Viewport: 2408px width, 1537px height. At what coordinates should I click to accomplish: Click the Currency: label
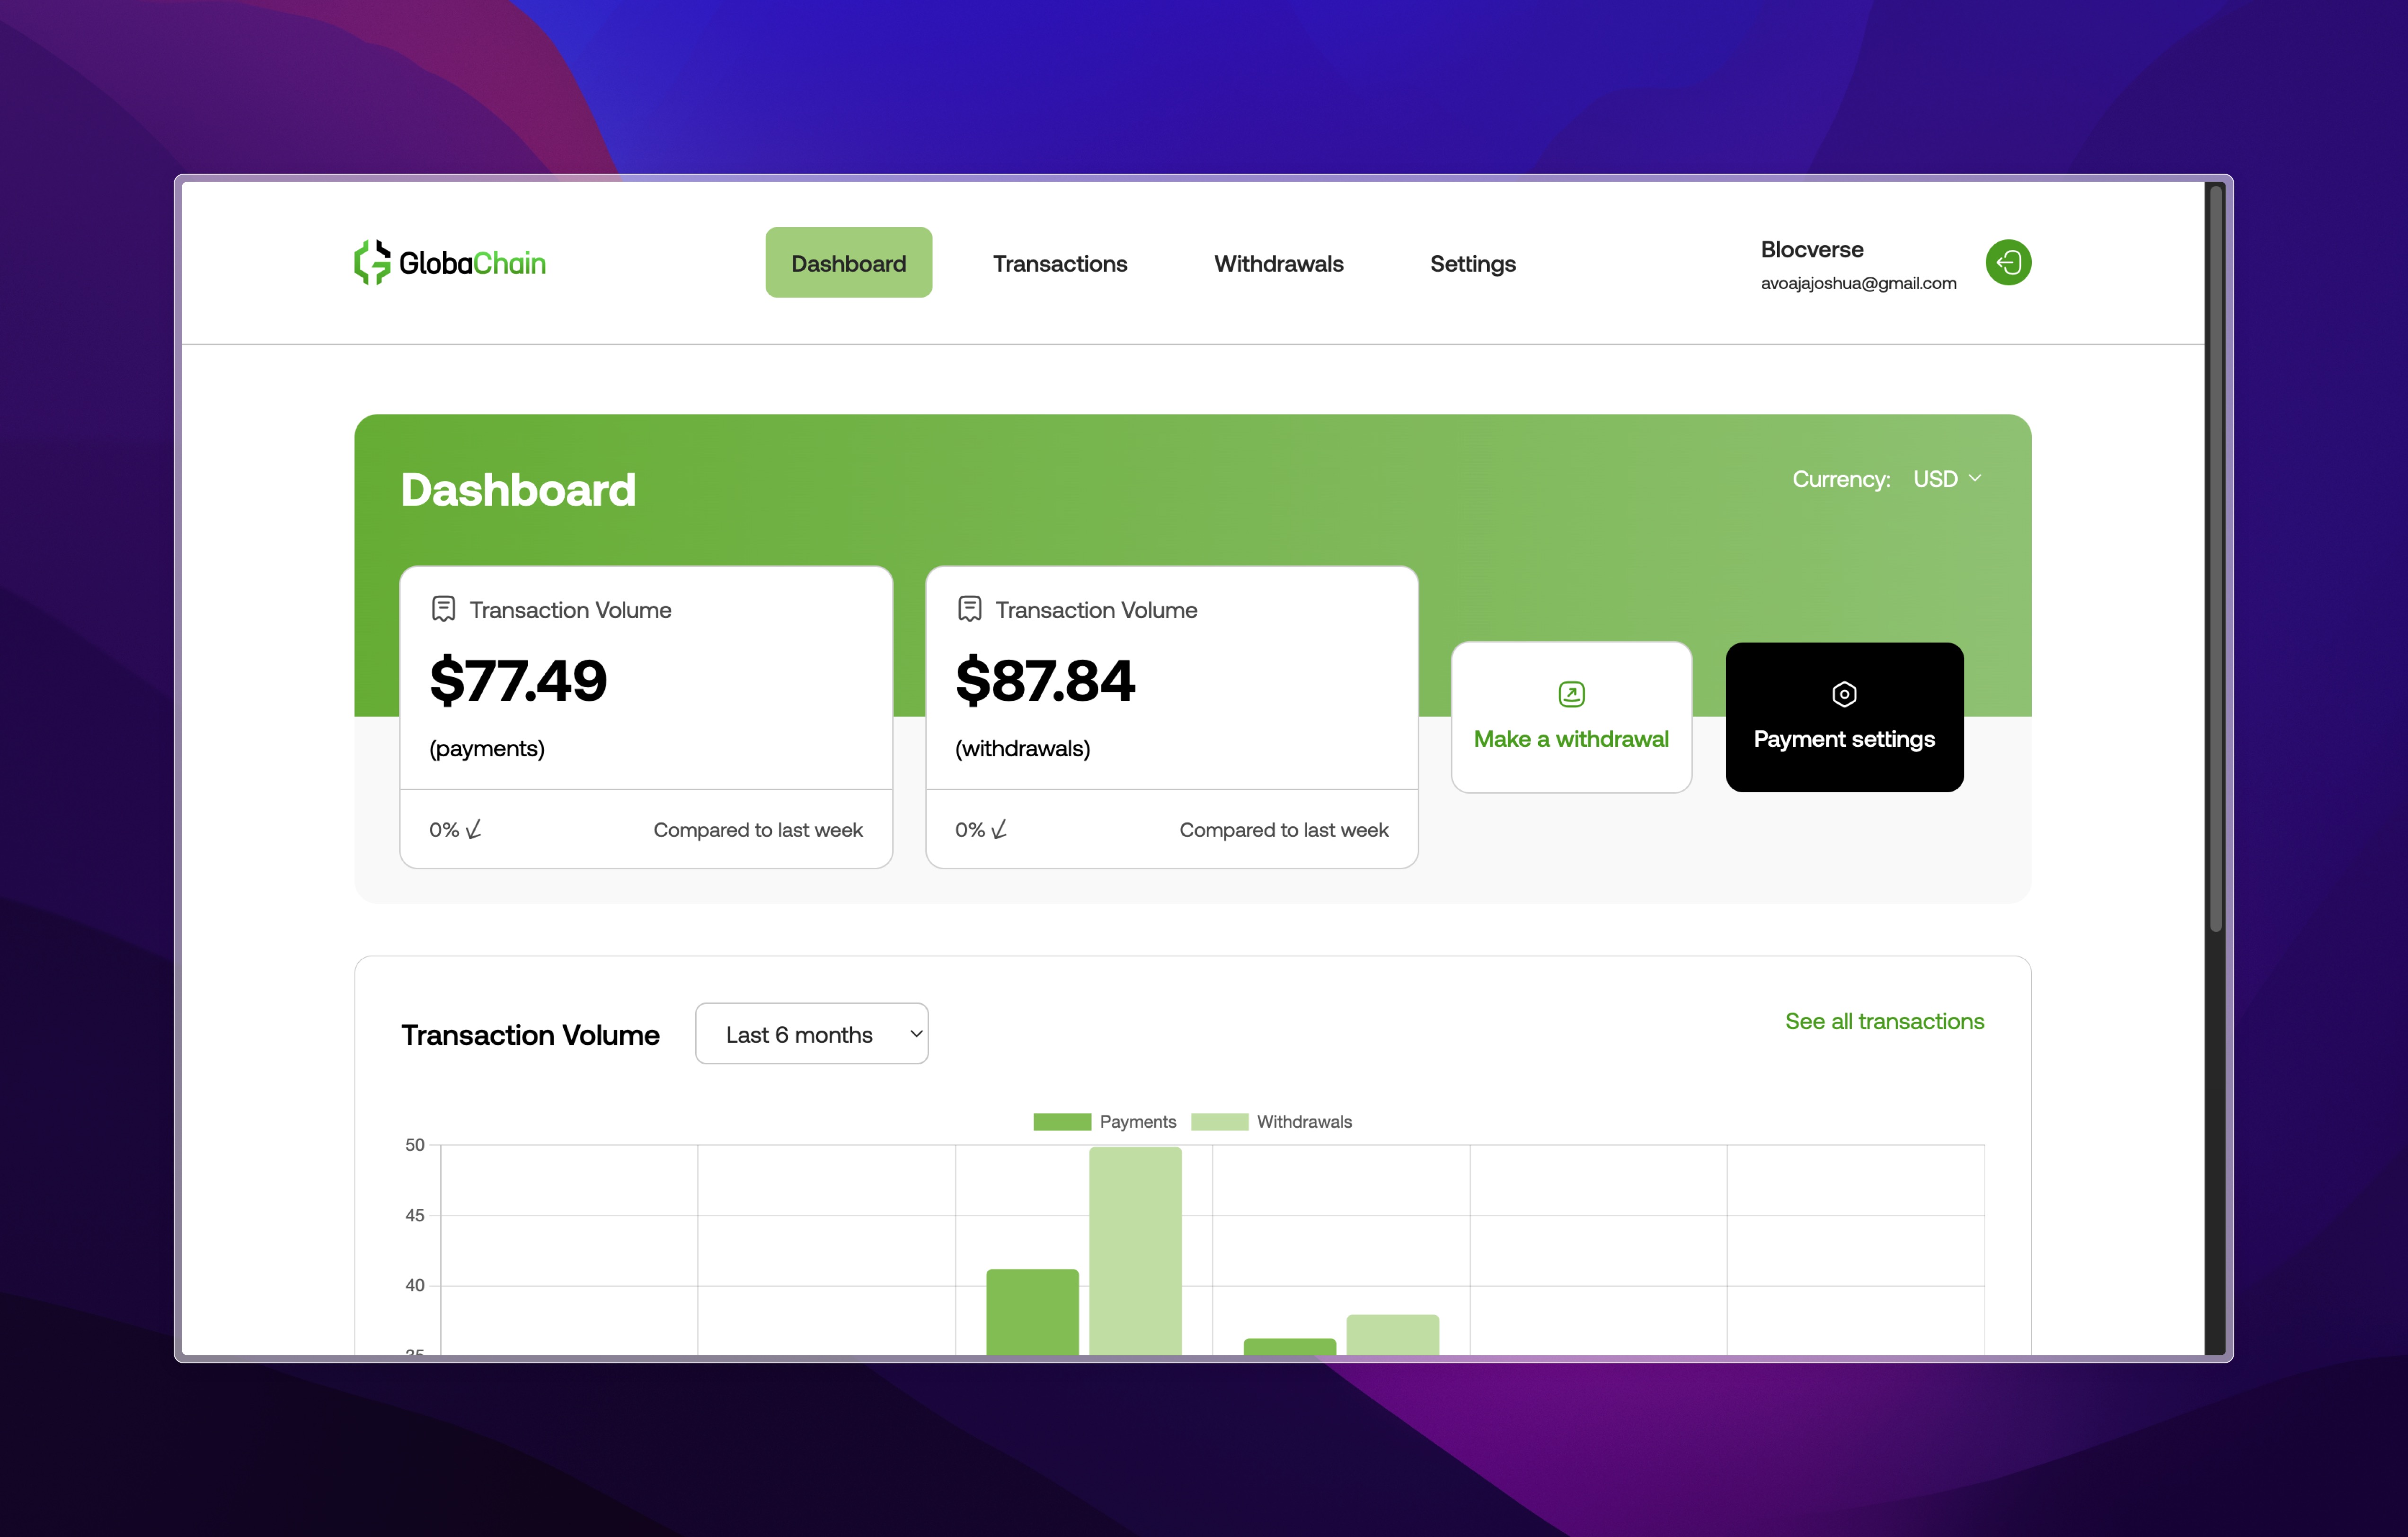tap(1841, 479)
